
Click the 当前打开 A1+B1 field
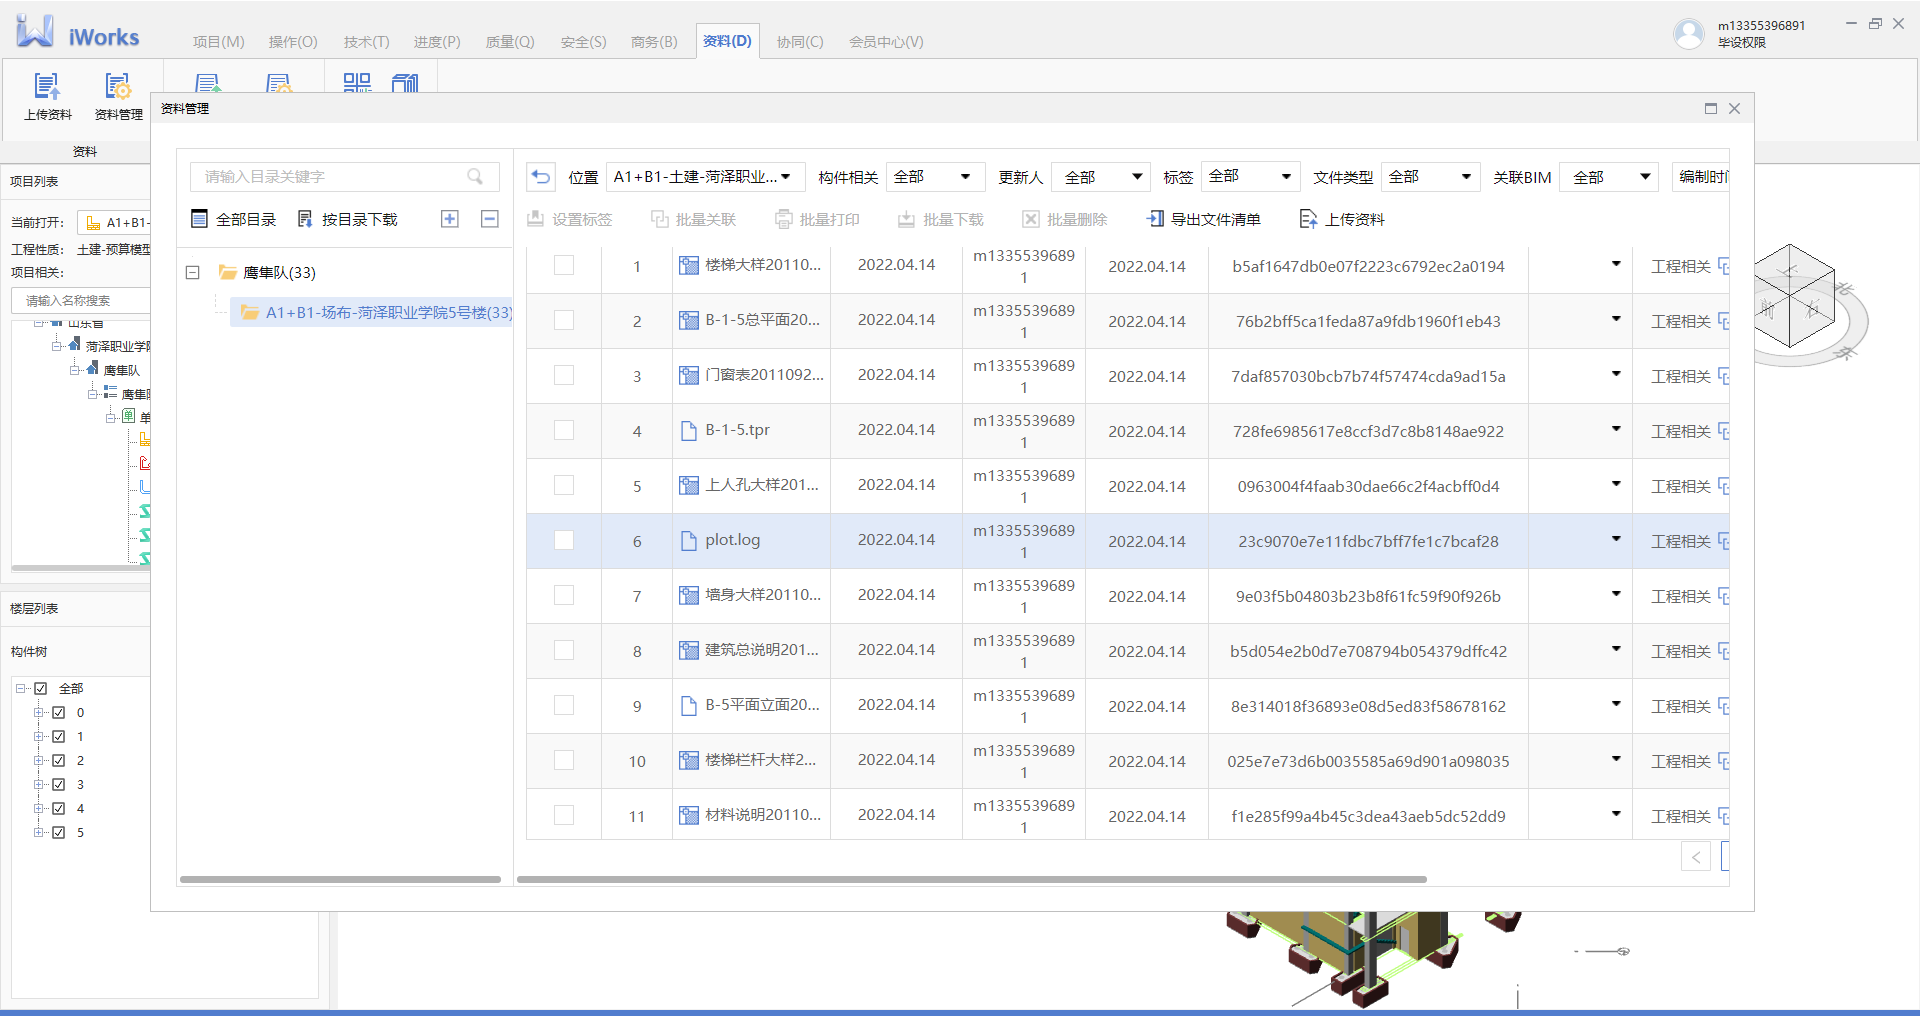114,222
